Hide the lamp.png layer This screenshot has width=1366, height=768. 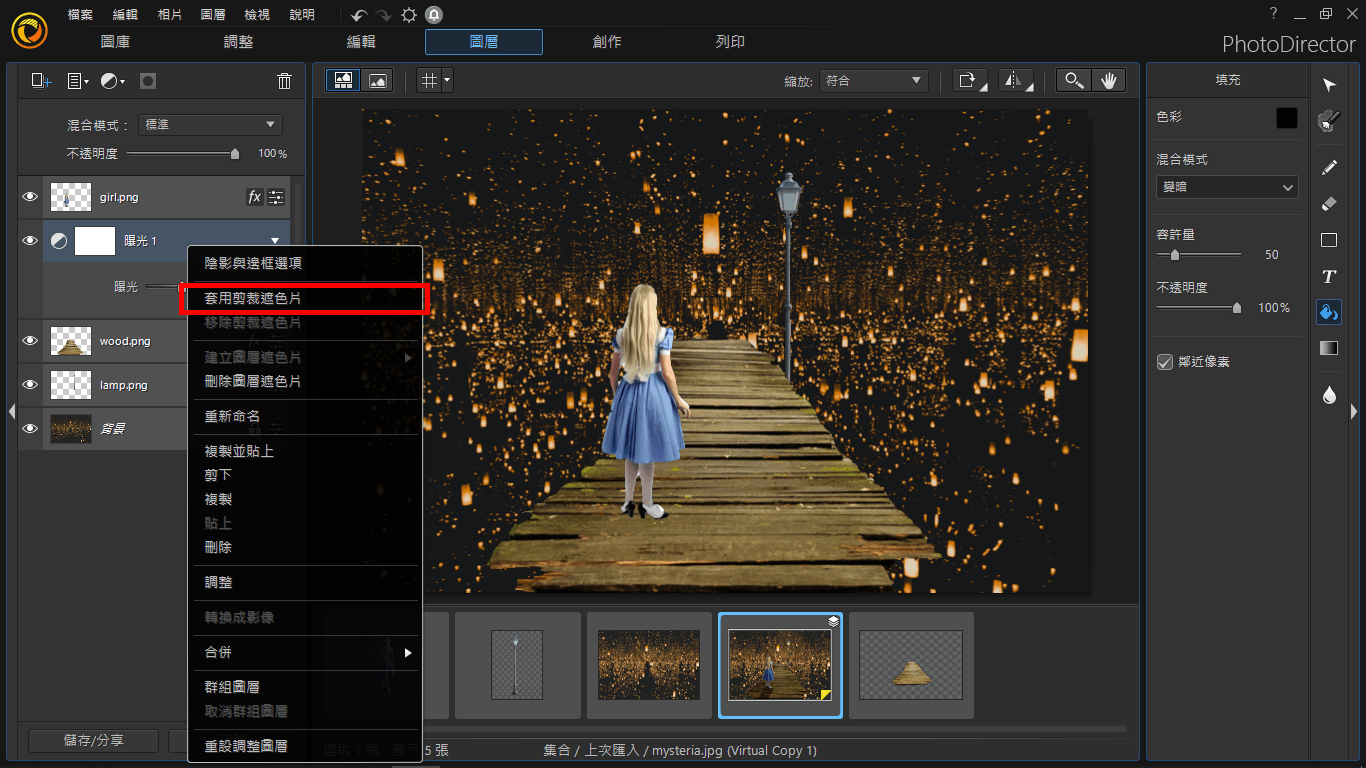tap(30, 385)
